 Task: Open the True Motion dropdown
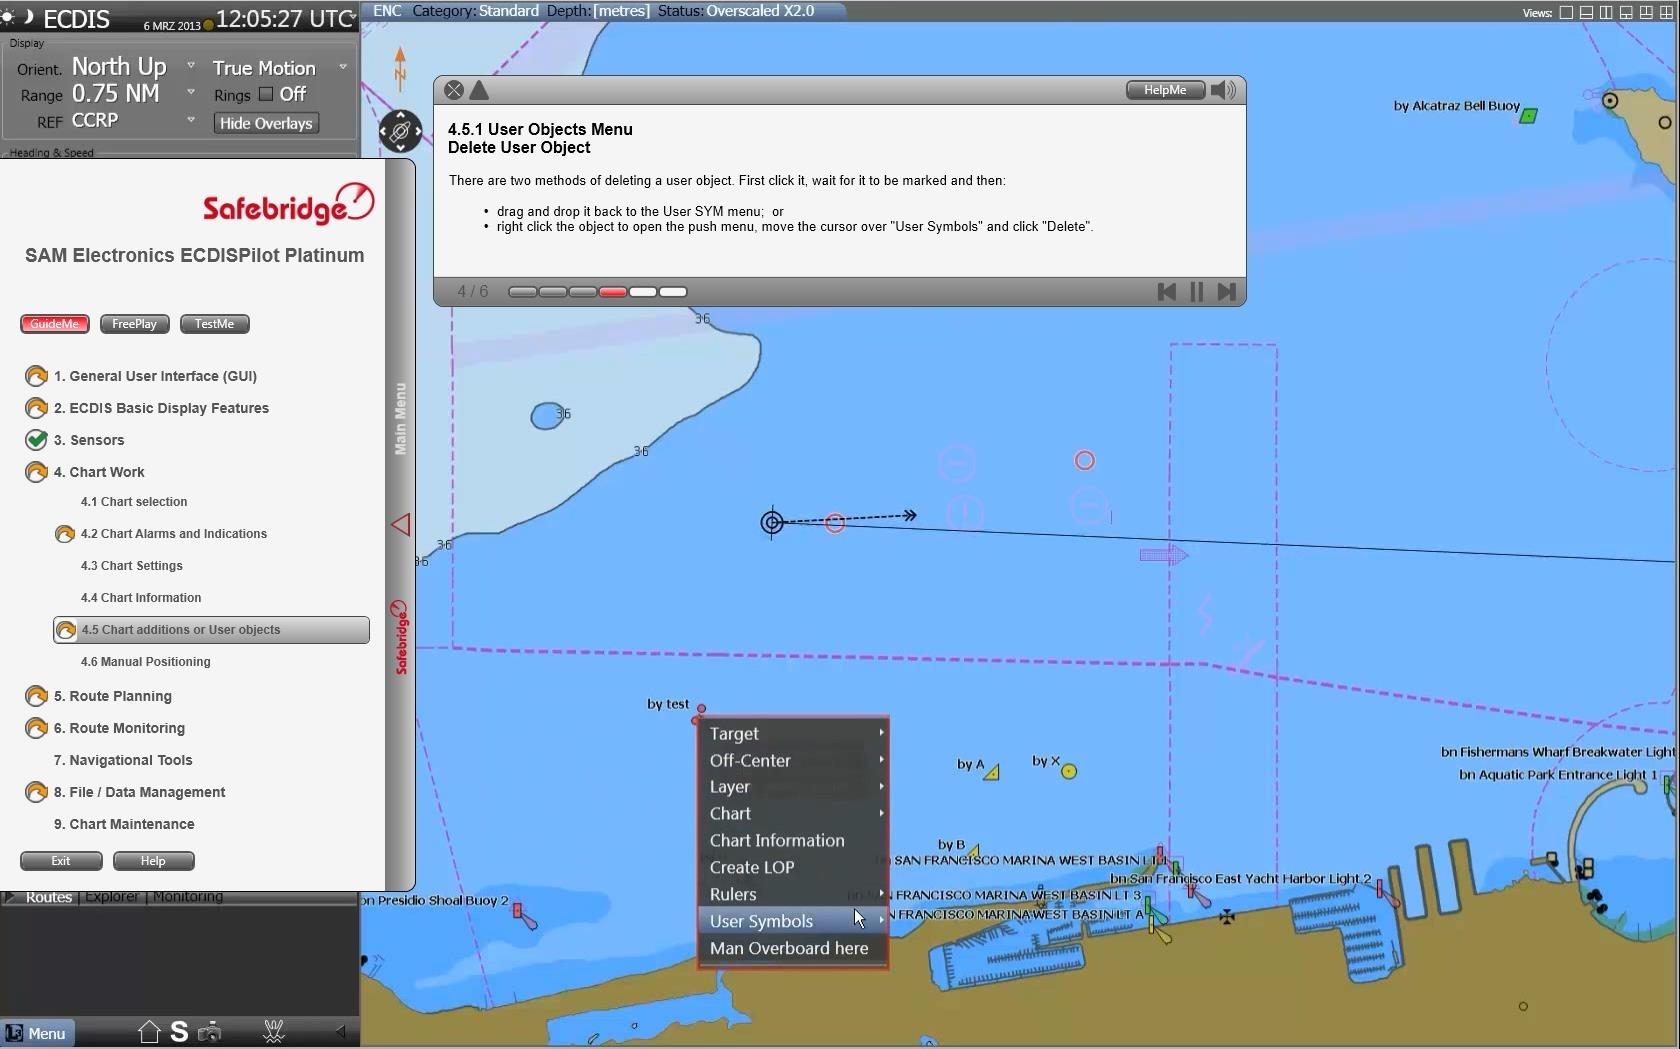[x=342, y=66]
